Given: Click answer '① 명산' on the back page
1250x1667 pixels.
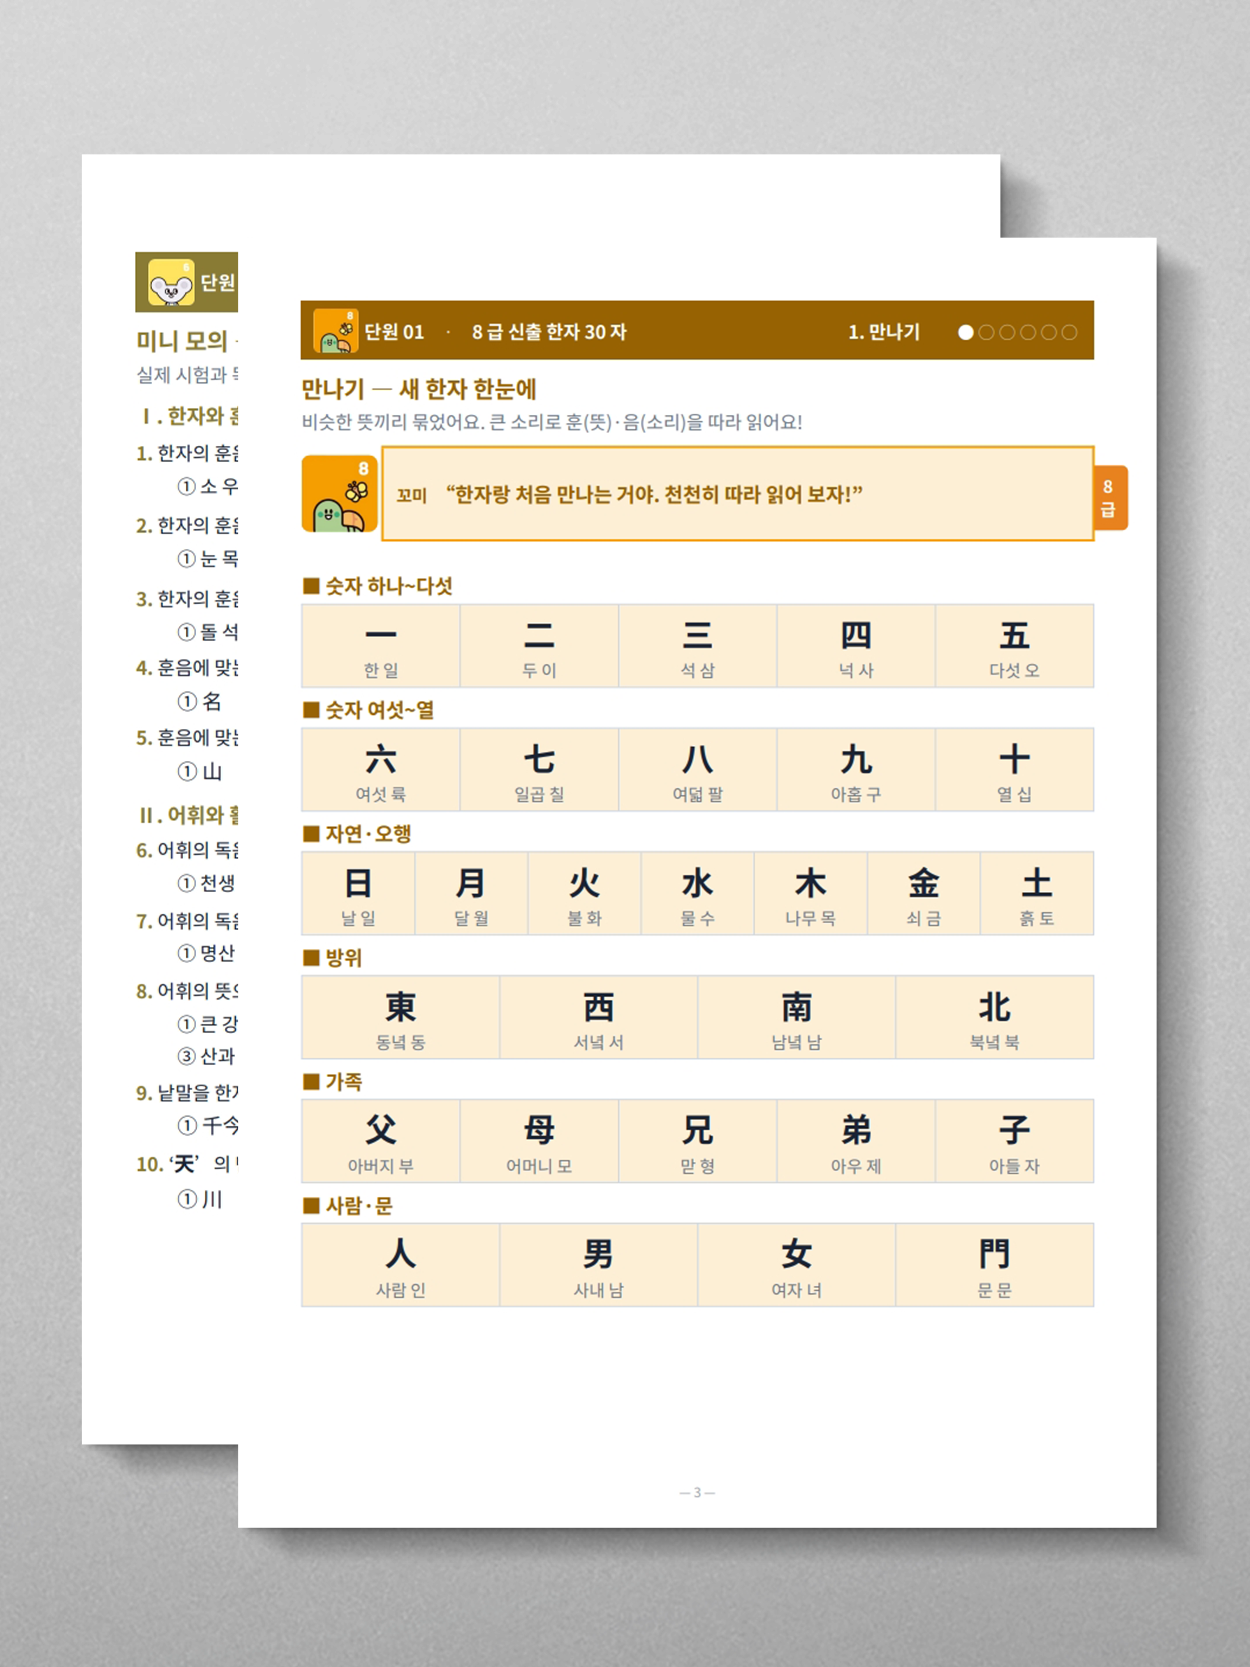Looking at the screenshot, I should 207,953.
